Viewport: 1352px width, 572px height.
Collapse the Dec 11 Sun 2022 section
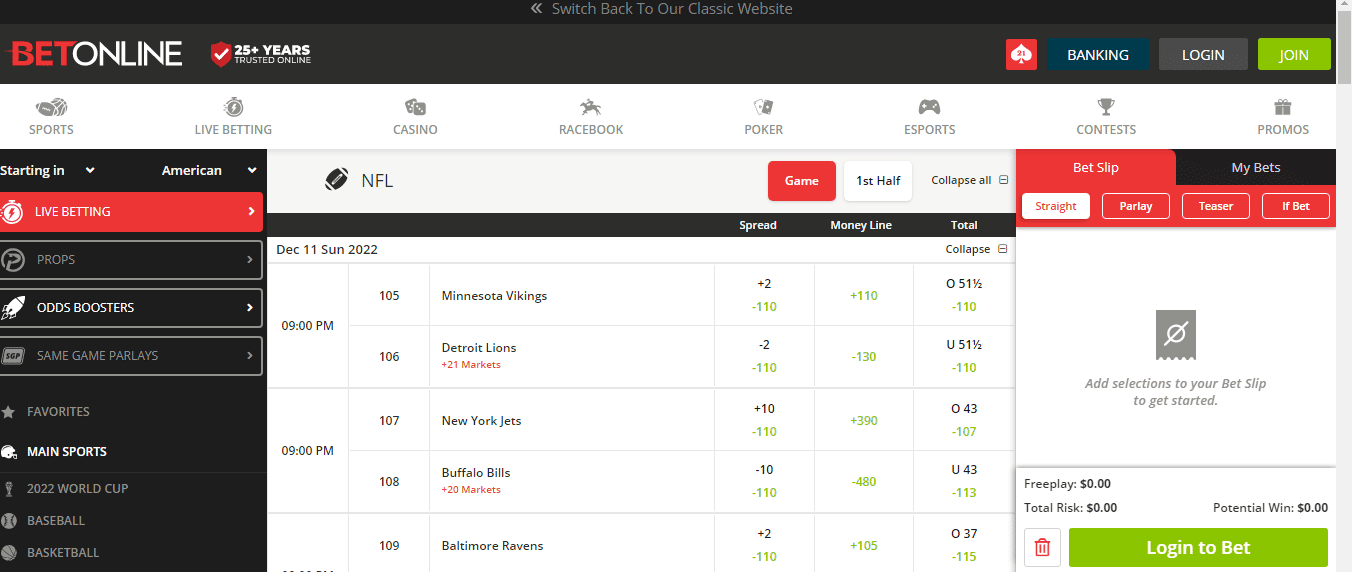pyautogui.click(x=977, y=249)
